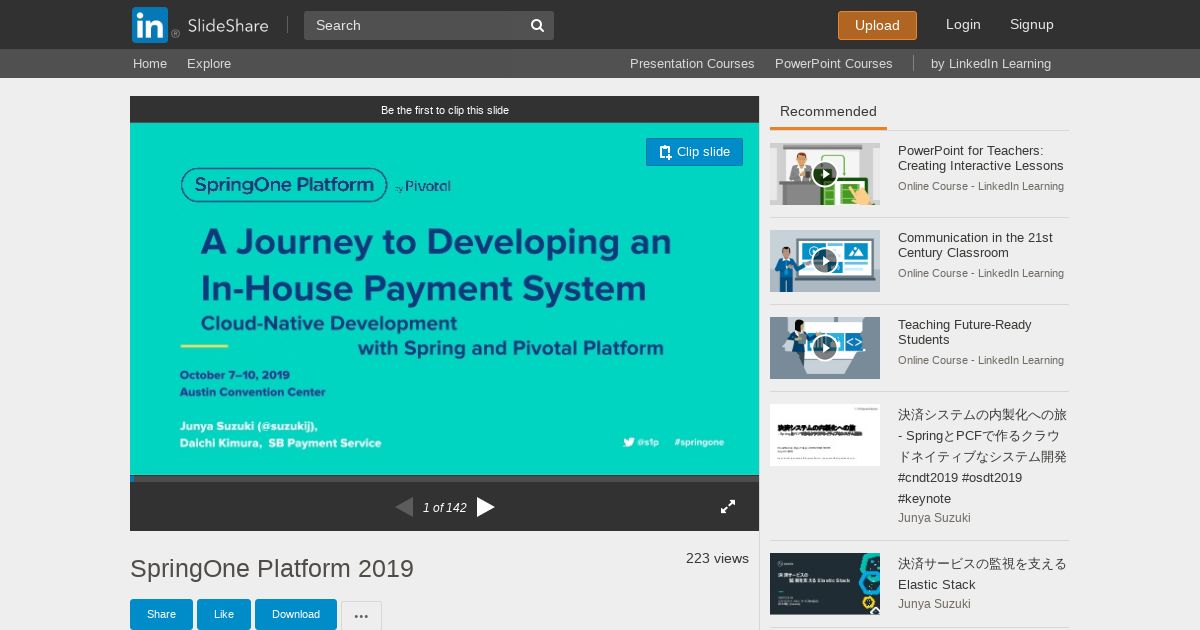Open Presentation Courses menu item
This screenshot has width=1200, height=630.
(x=692, y=63)
